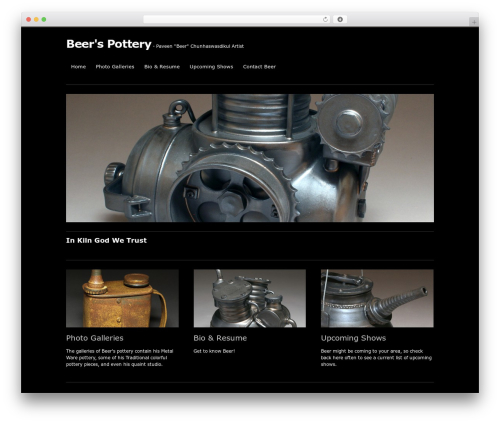Viewport: 500px width, 423px height.
Task: Click the spouted metal can thumbnail
Action: 377,298
